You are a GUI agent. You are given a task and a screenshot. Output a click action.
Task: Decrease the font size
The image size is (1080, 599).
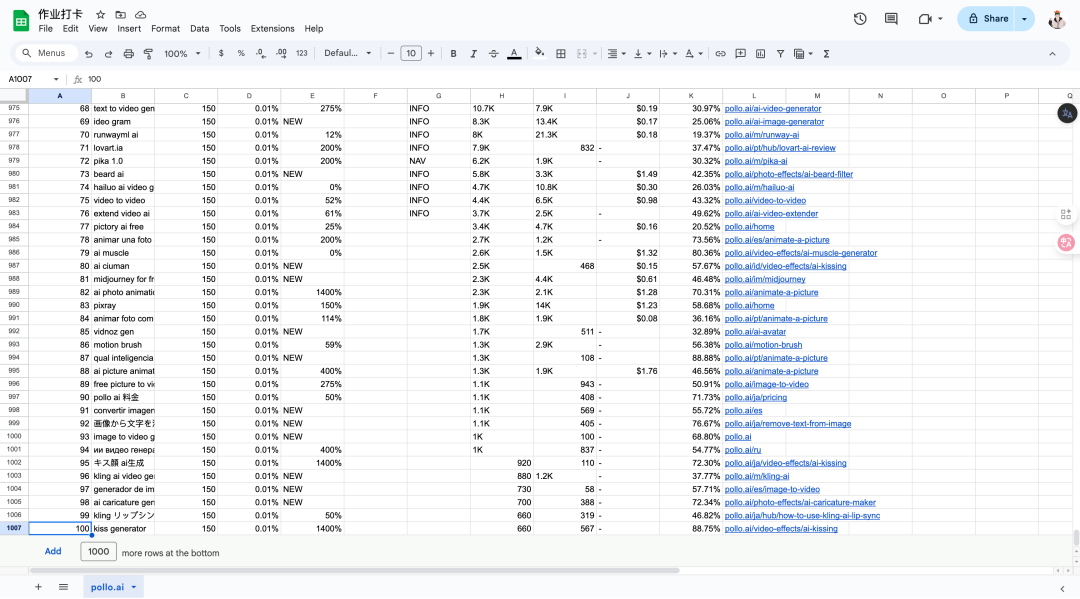tap(391, 54)
